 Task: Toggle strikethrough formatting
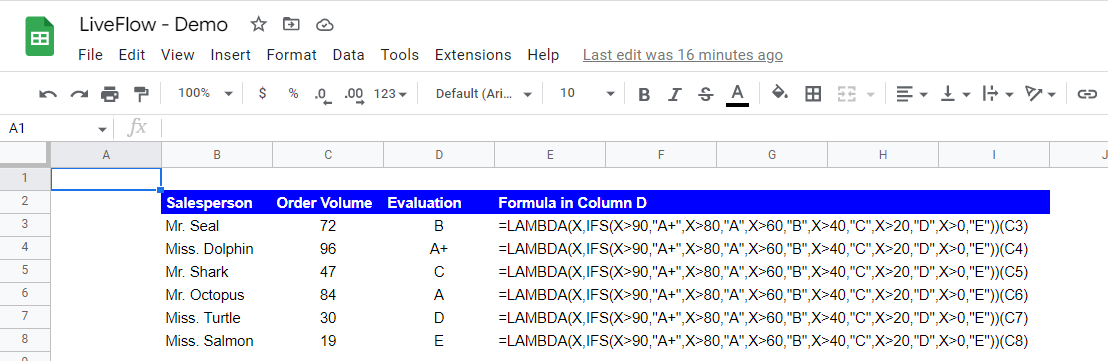(705, 94)
